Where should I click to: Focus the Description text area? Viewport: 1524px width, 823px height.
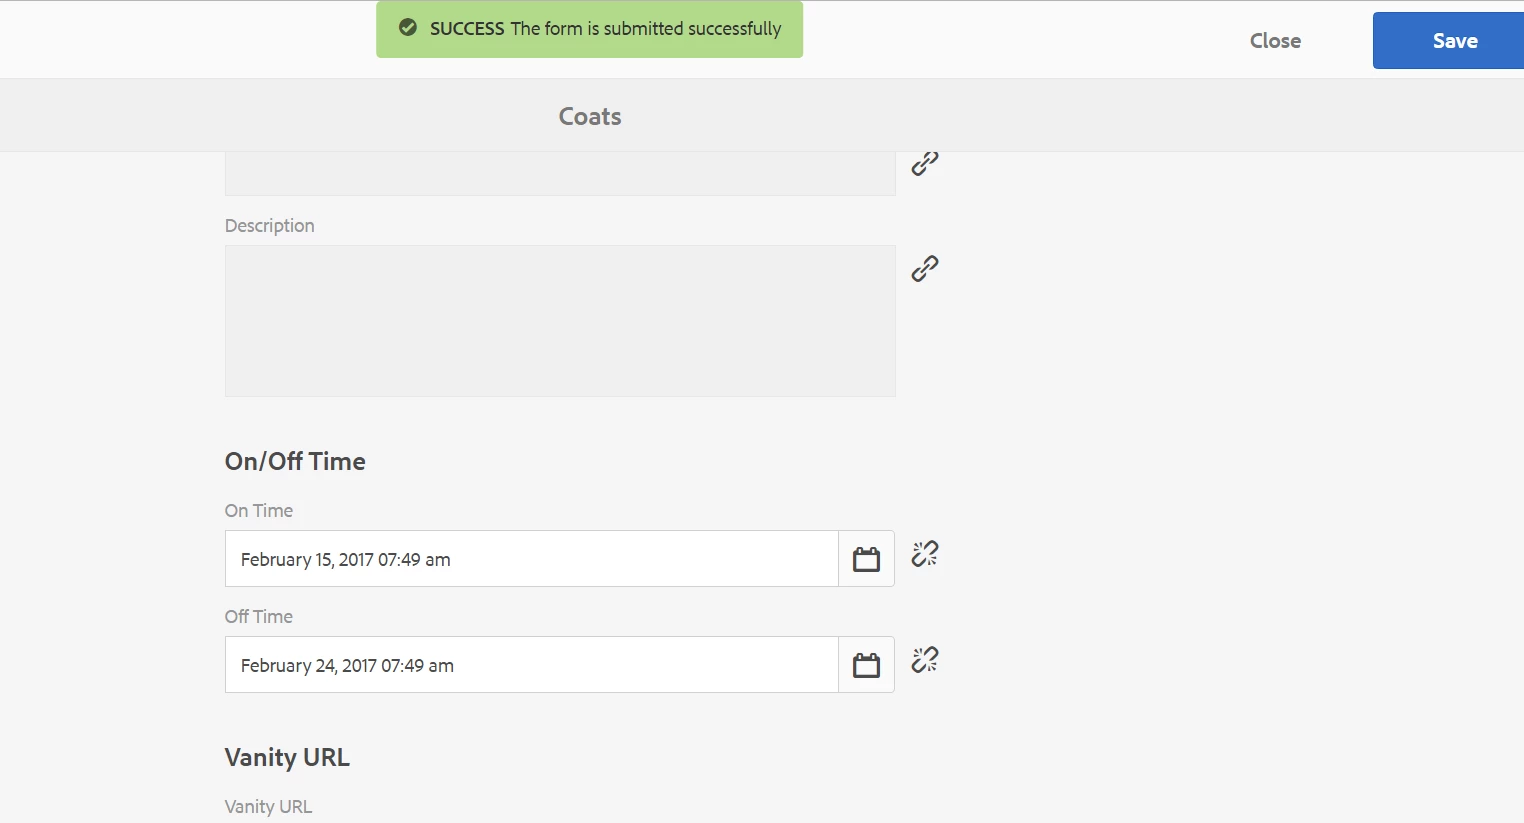pos(560,321)
